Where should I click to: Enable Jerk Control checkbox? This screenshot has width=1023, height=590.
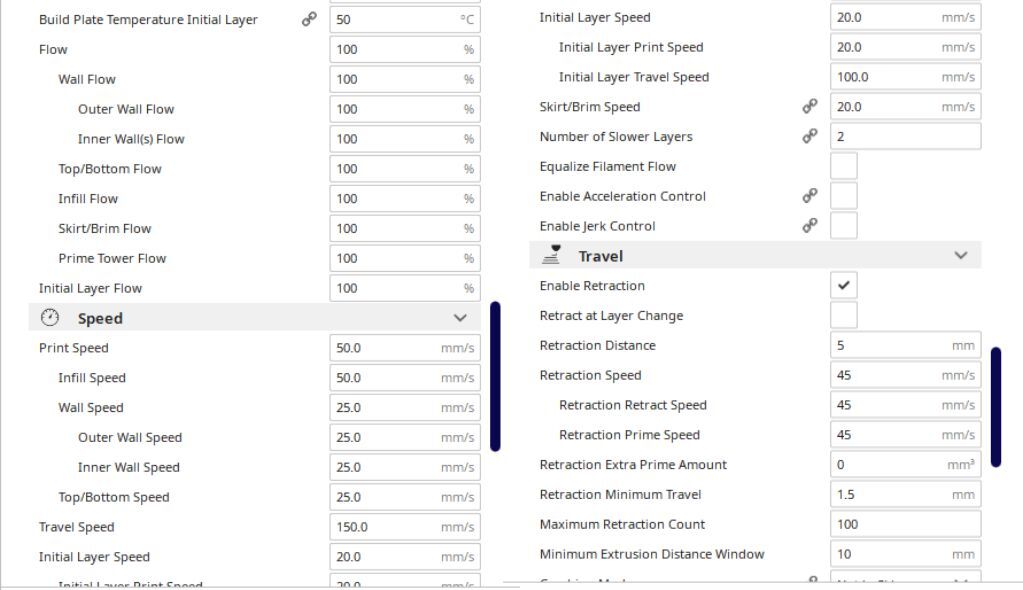point(844,226)
